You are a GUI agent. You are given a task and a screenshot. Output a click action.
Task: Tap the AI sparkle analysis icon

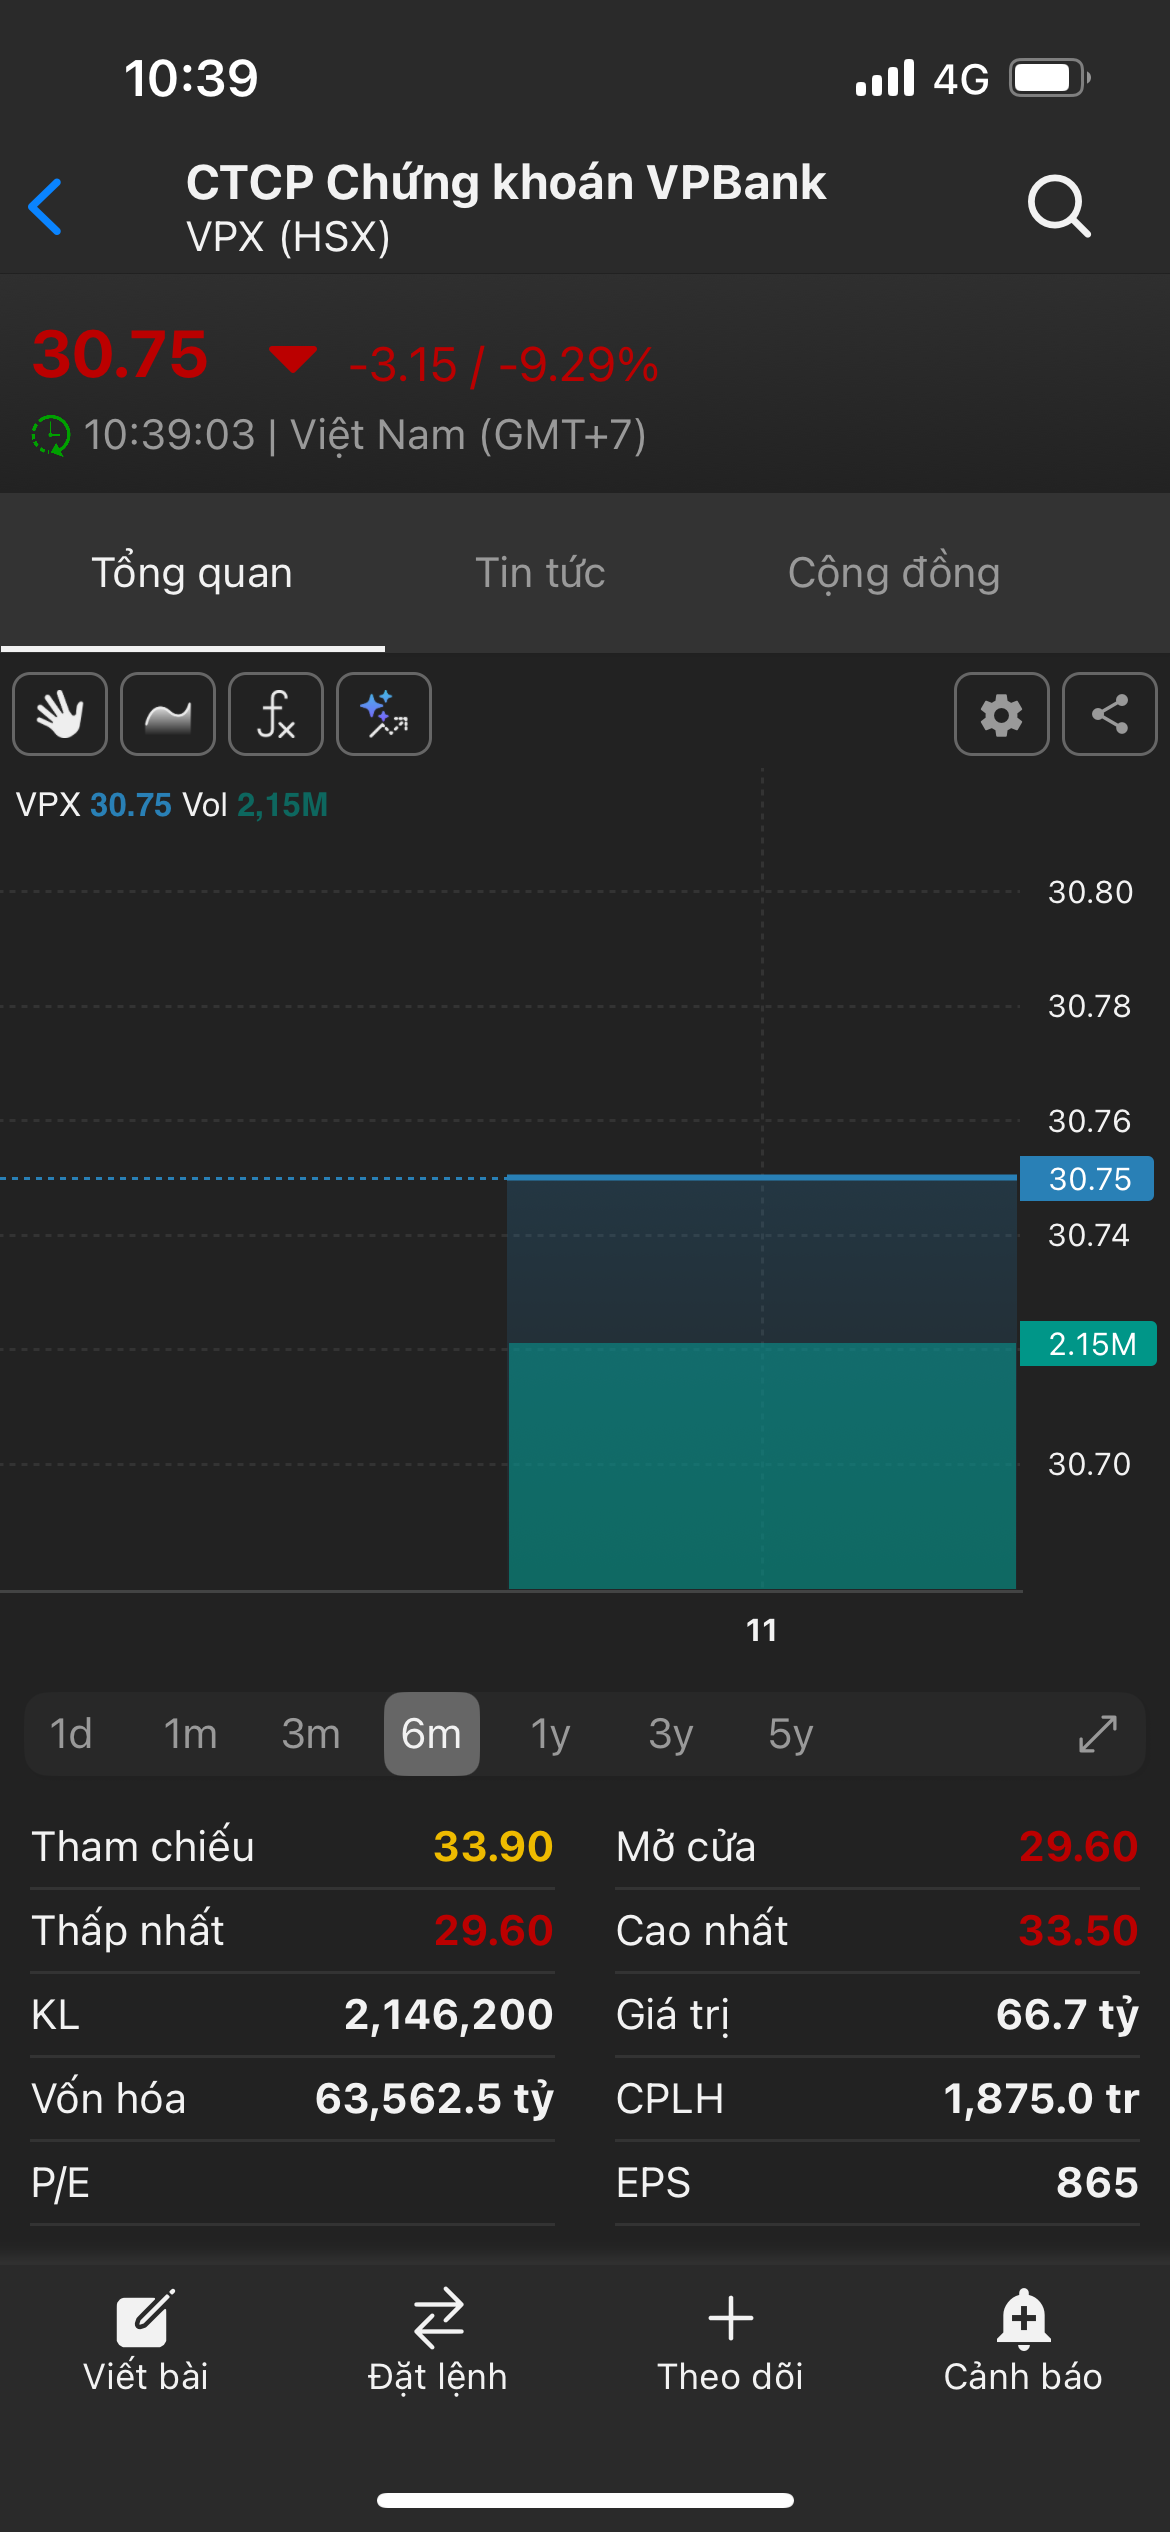coord(384,714)
